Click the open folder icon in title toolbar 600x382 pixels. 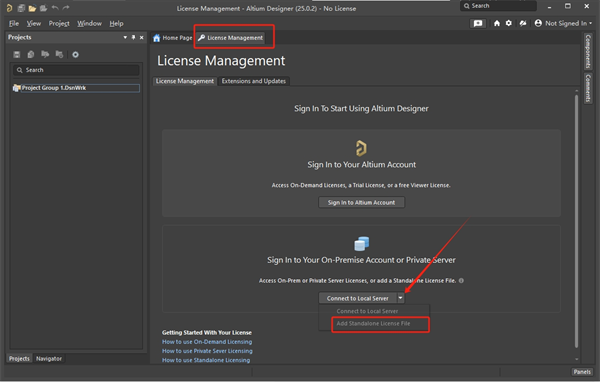(32, 8)
